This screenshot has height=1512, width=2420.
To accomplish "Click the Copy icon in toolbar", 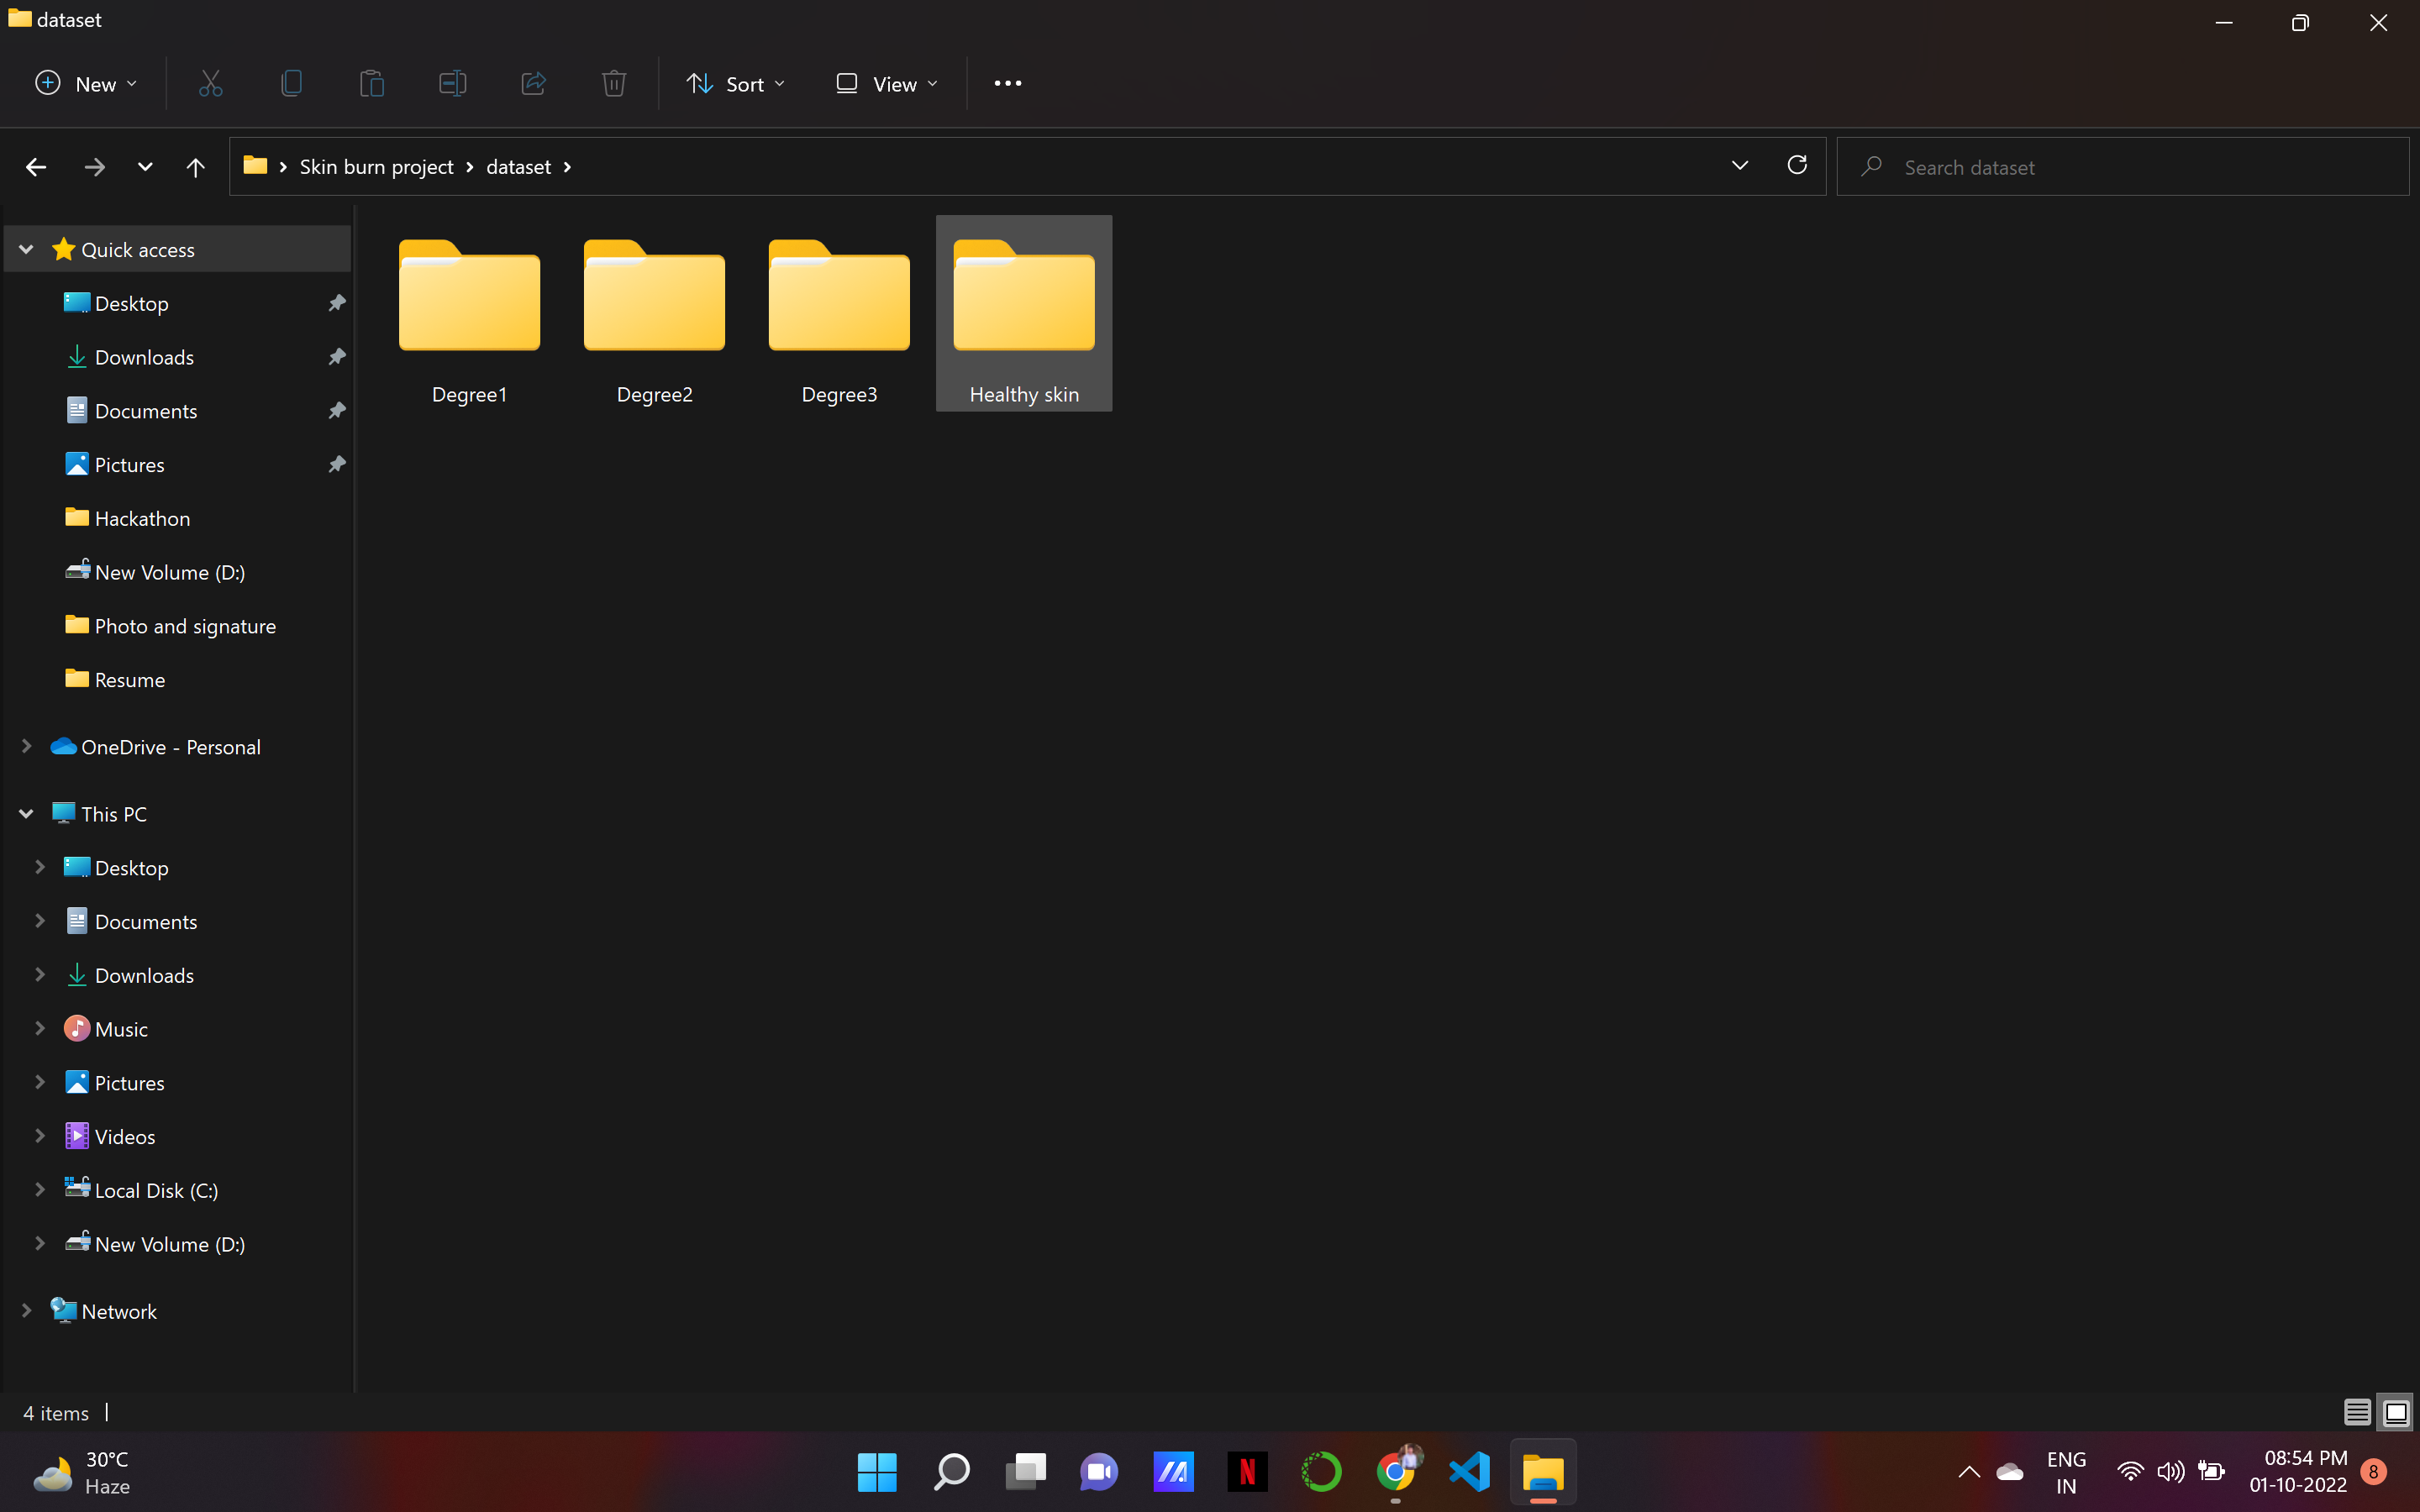I will click(291, 84).
